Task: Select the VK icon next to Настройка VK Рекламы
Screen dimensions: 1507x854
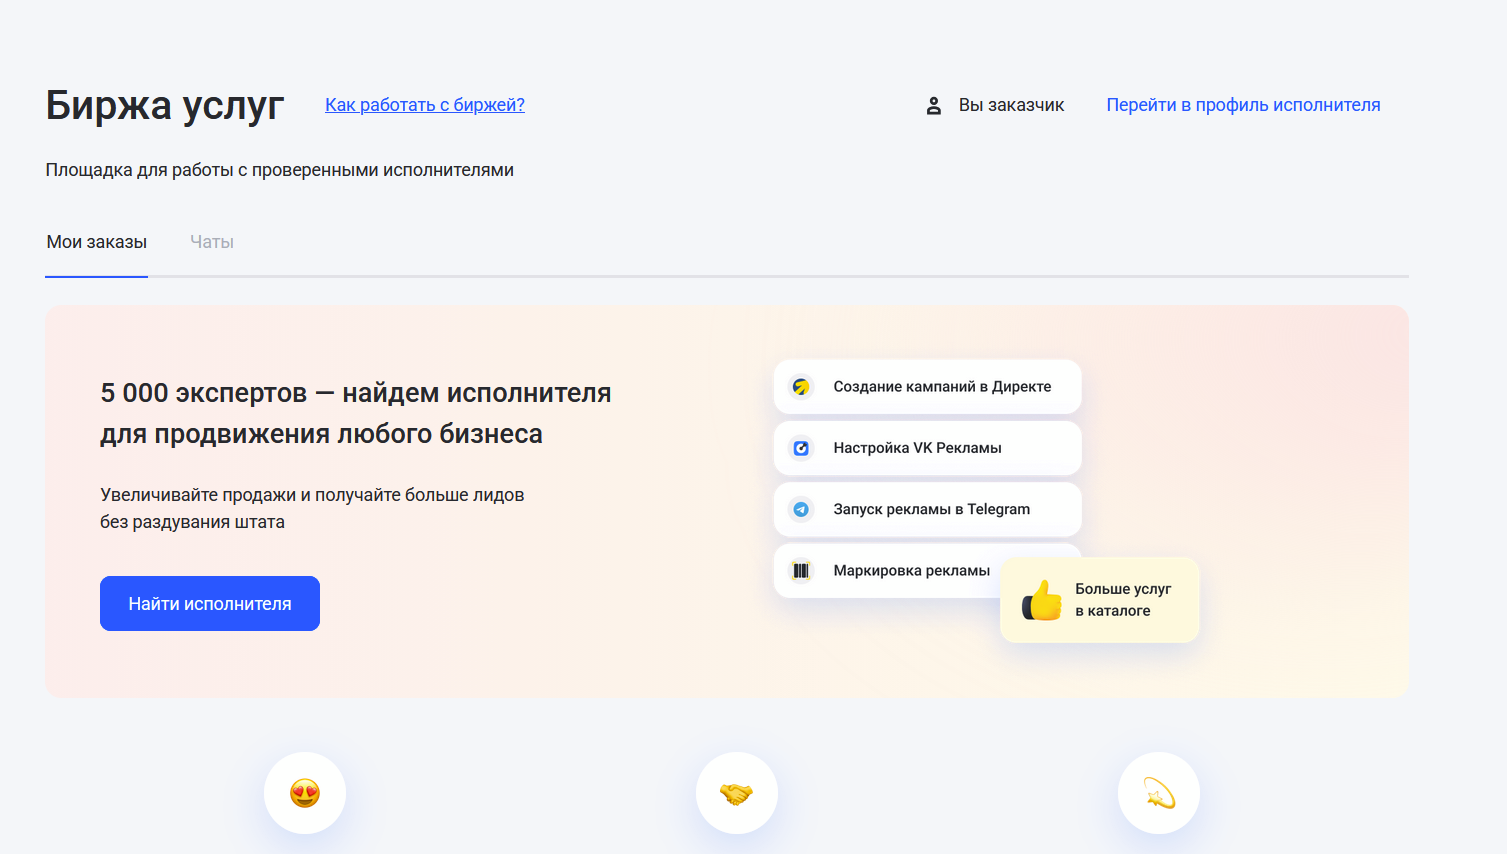Action: [801, 447]
